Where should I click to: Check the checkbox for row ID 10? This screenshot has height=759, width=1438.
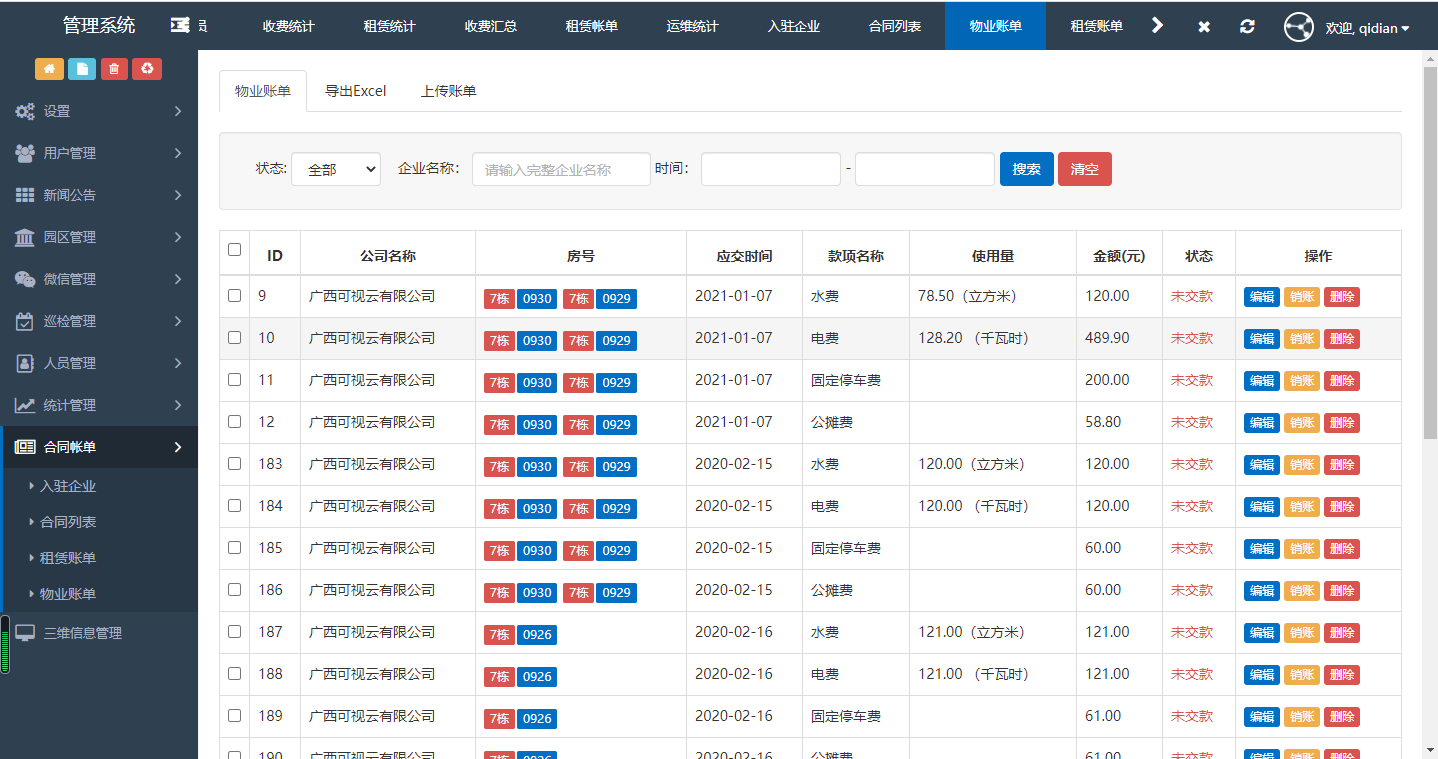tap(234, 338)
